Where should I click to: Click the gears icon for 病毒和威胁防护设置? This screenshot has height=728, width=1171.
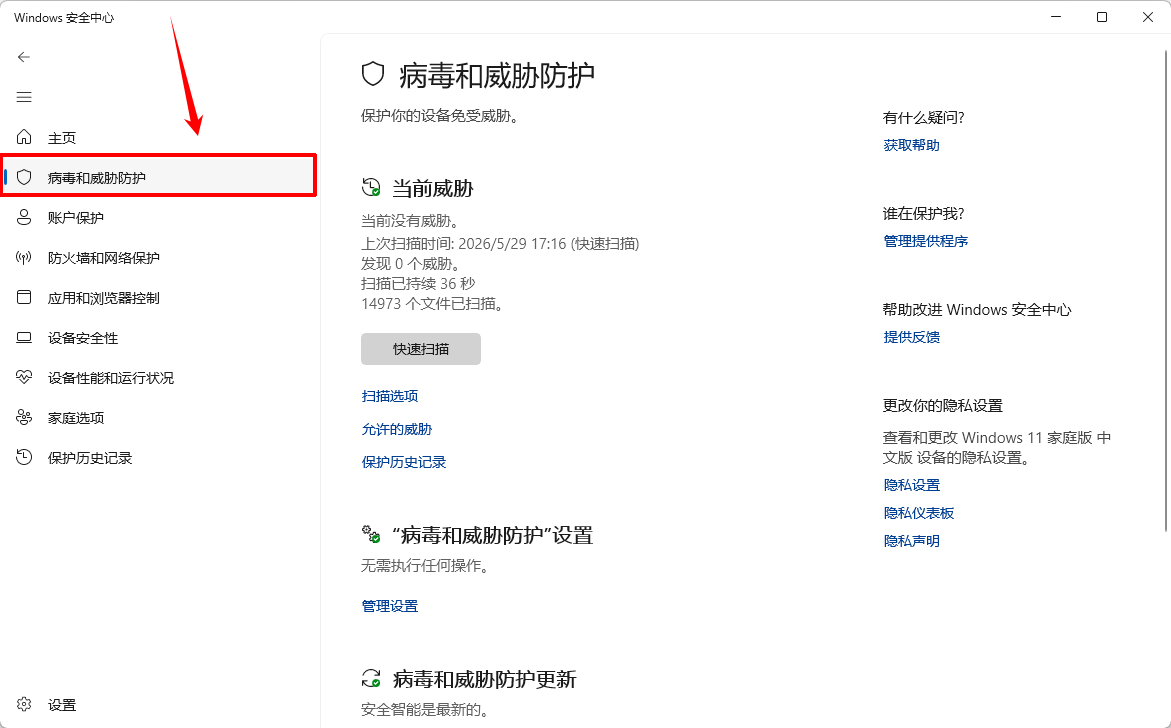(x=371, y=535)
